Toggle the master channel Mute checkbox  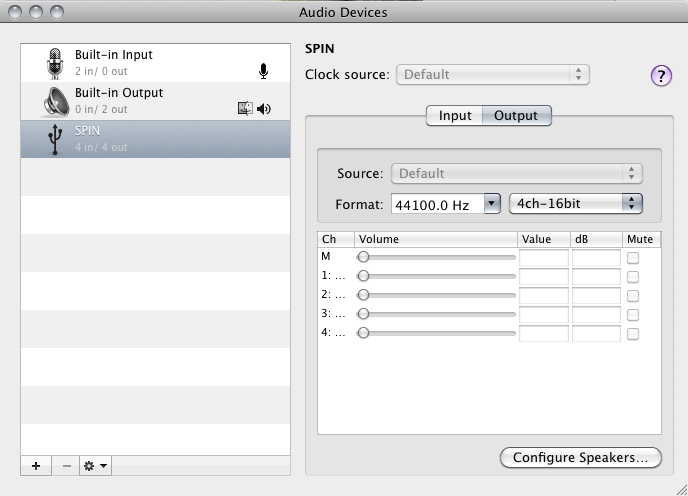pyautogui.click(x=633, y=257)
